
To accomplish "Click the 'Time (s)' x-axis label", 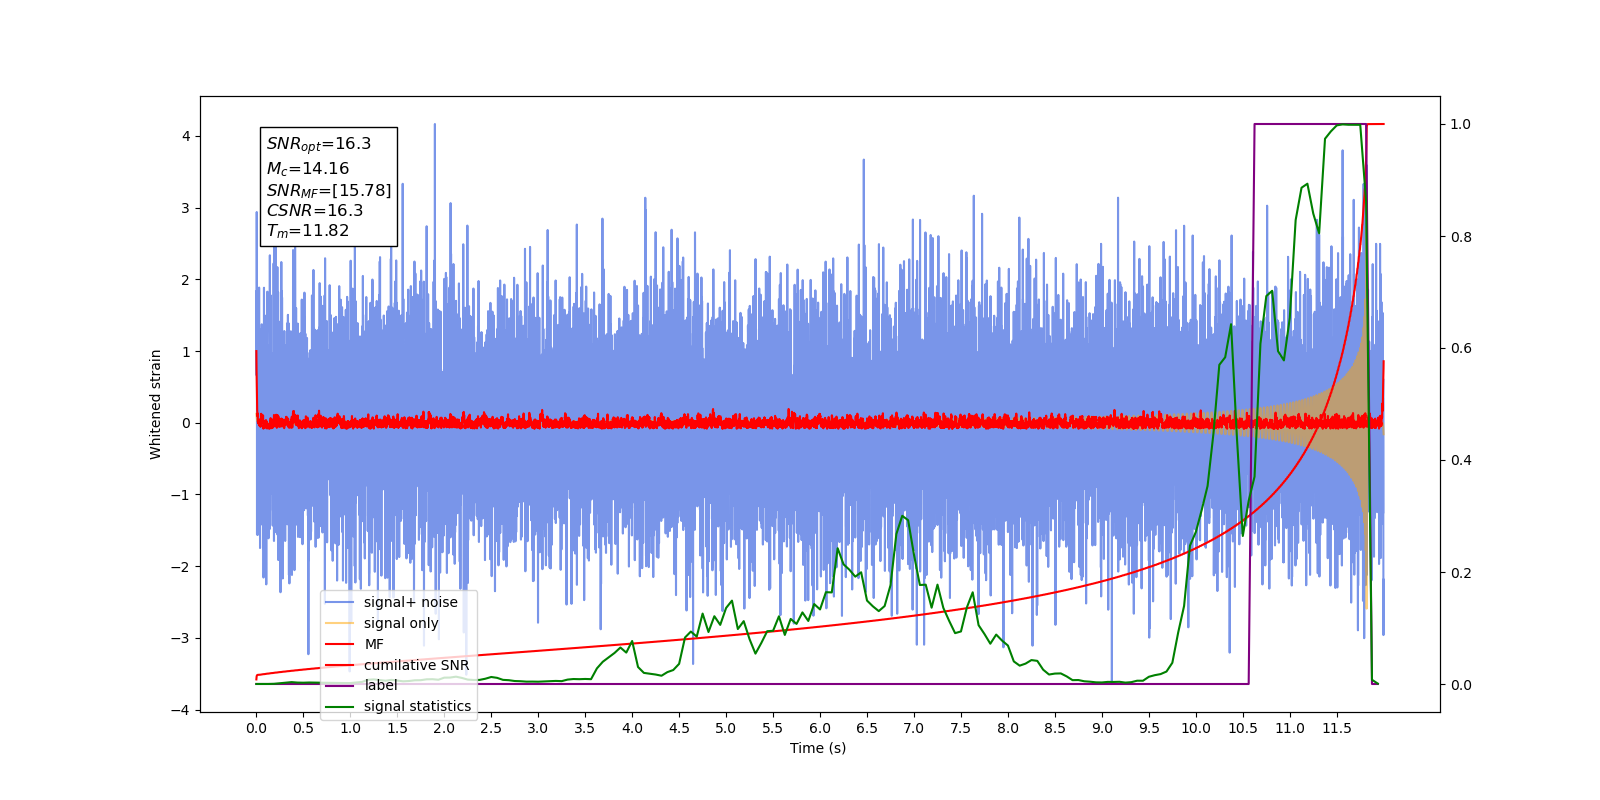I will tap(818, 748).
